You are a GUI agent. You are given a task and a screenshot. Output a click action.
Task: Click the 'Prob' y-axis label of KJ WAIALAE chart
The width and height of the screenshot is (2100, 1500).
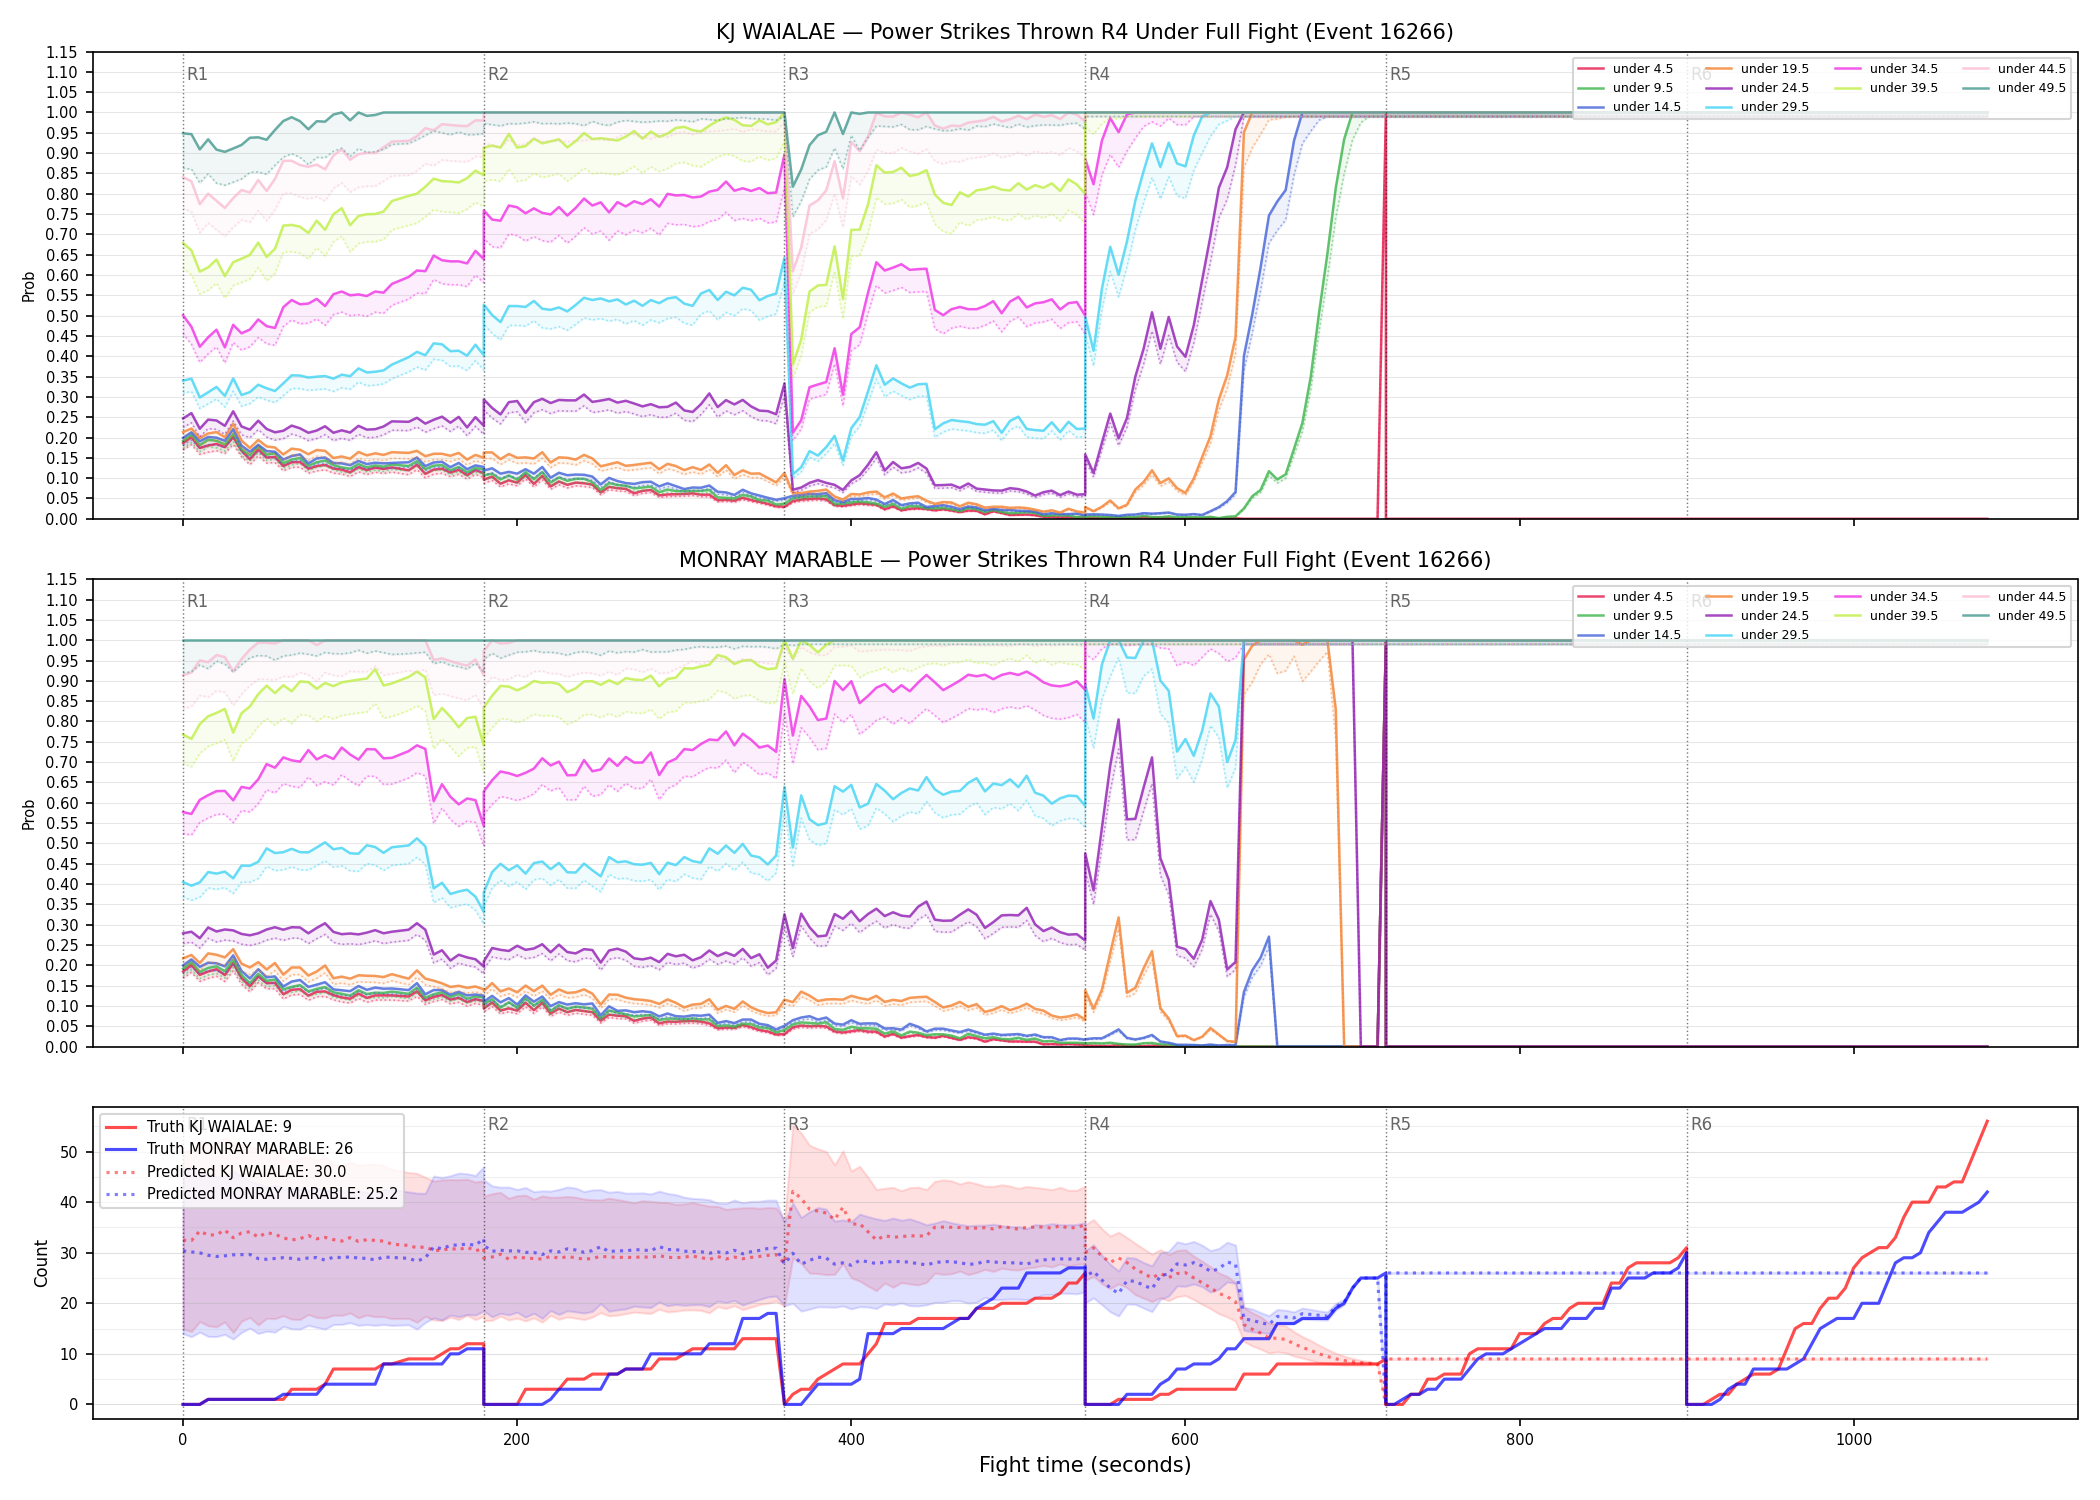point(29,286)
